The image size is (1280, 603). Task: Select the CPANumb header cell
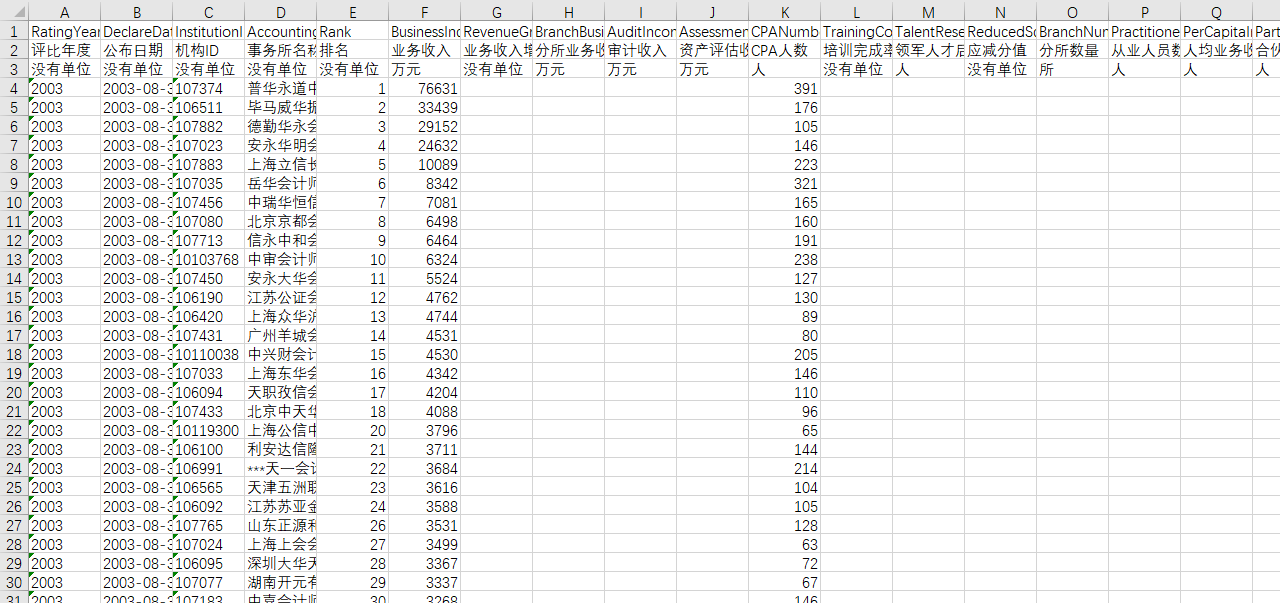(785, 31)
